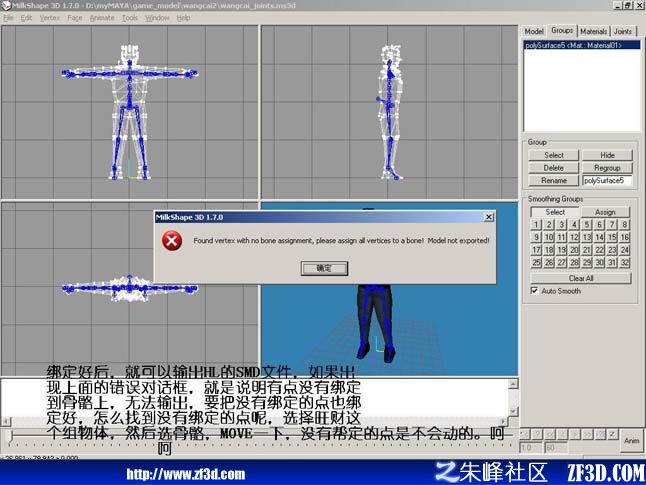Image resolution: width=646 pixels, height=485 pixels.
Task: Click the Delete group button
Action: tap(554, 168)
